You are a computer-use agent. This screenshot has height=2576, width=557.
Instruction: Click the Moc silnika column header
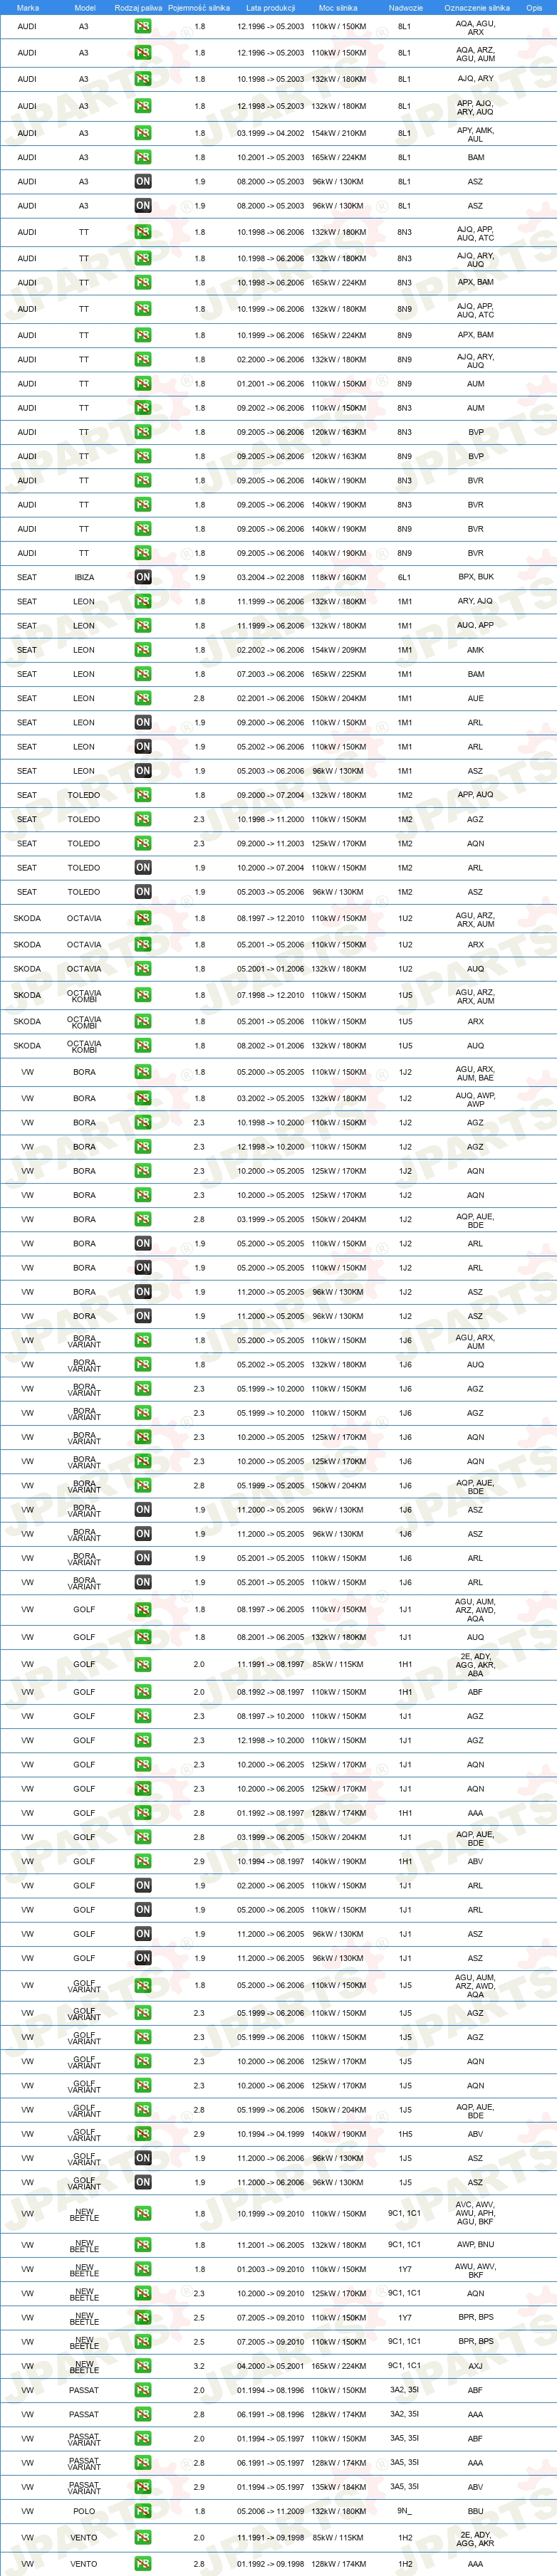tap(338, 8)
